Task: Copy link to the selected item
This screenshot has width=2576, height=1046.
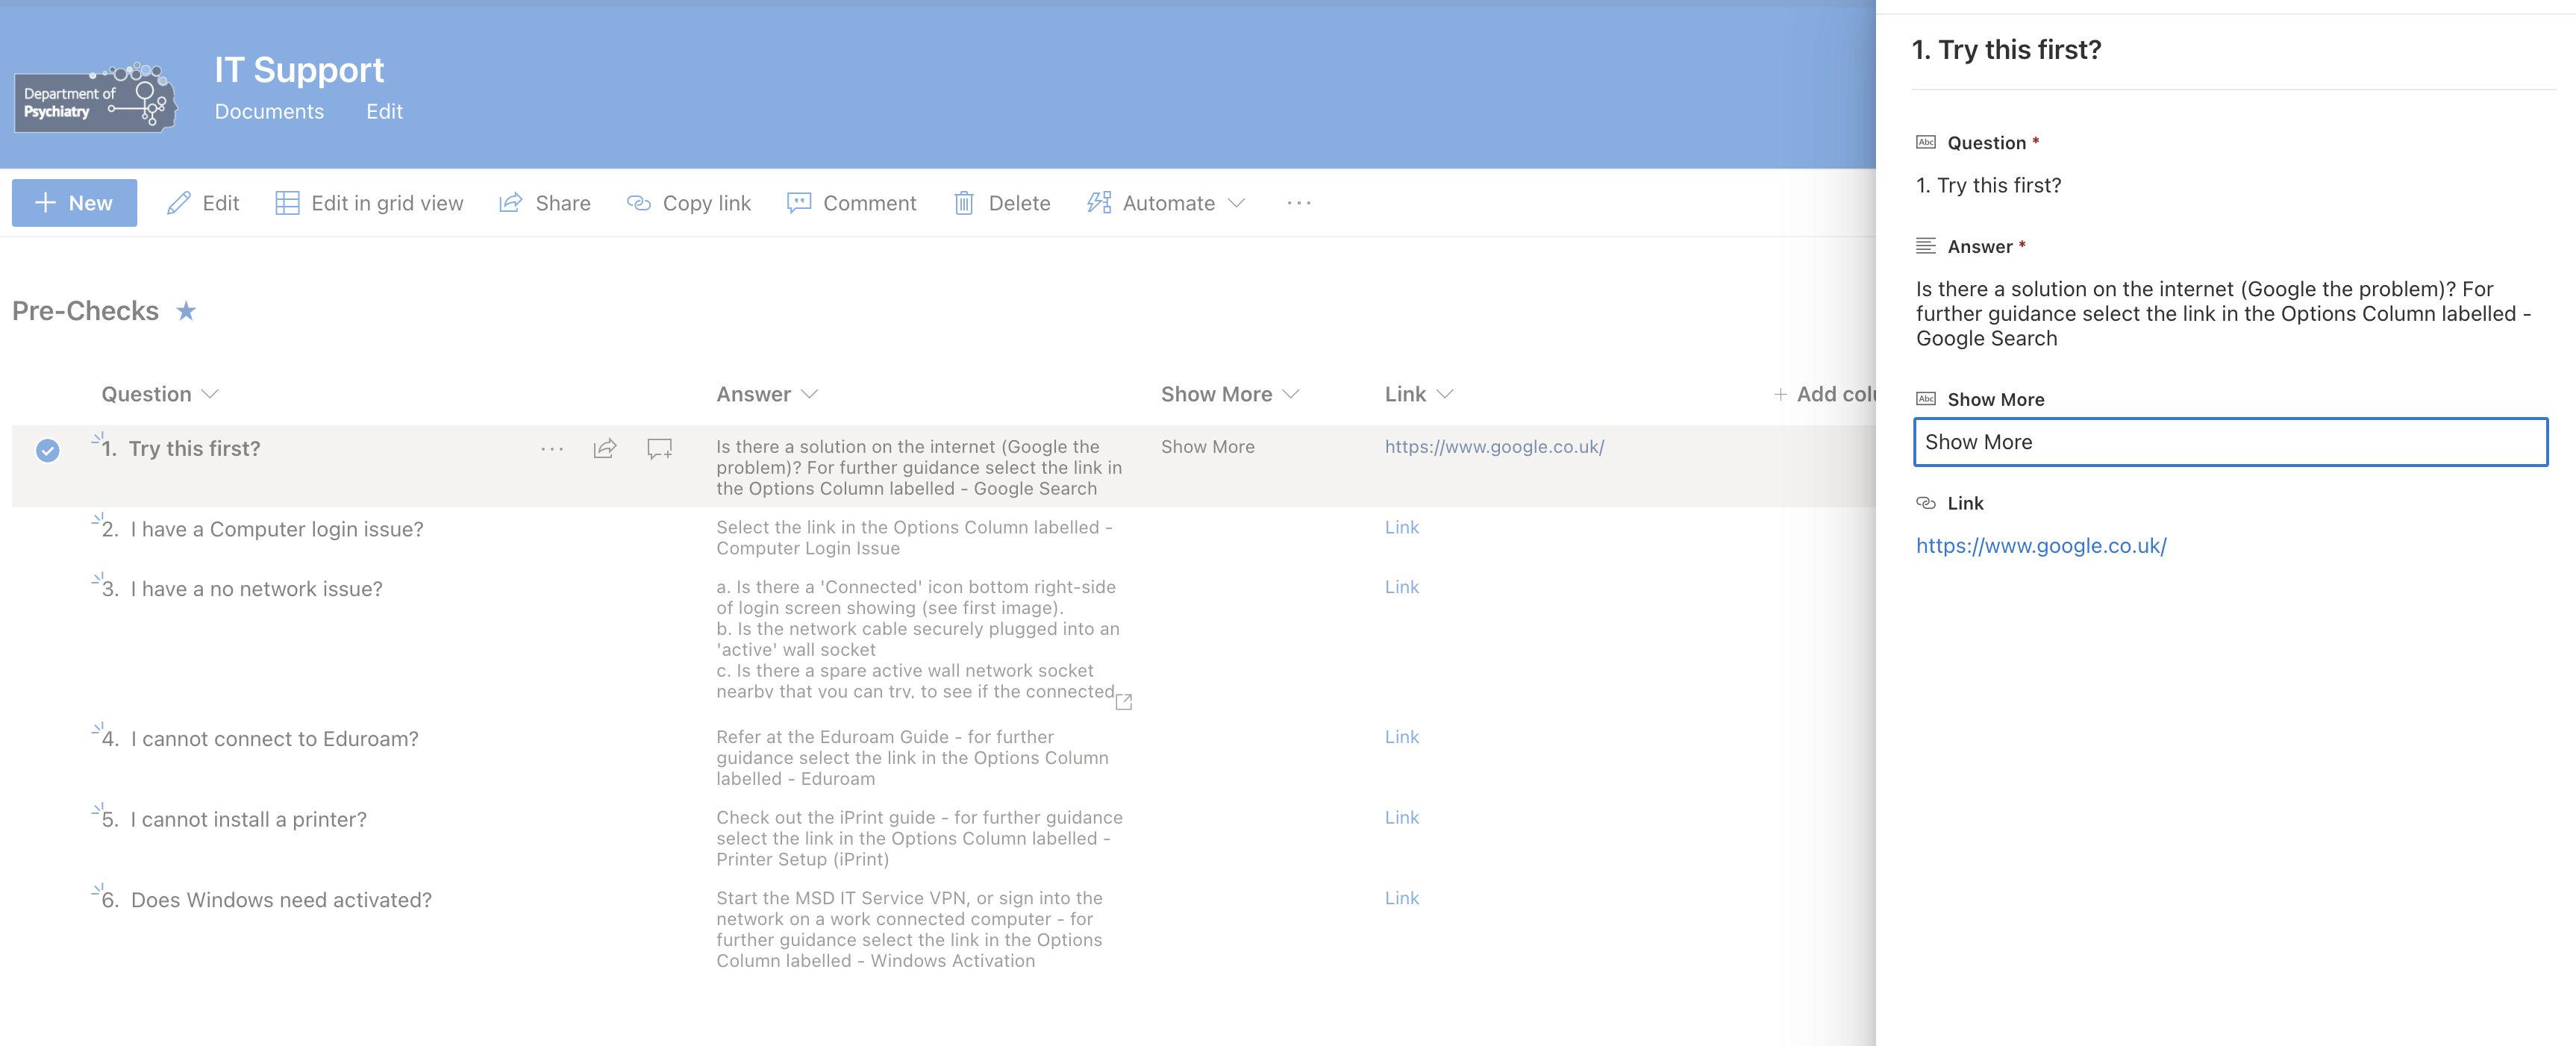Action: tap(689, 202)
